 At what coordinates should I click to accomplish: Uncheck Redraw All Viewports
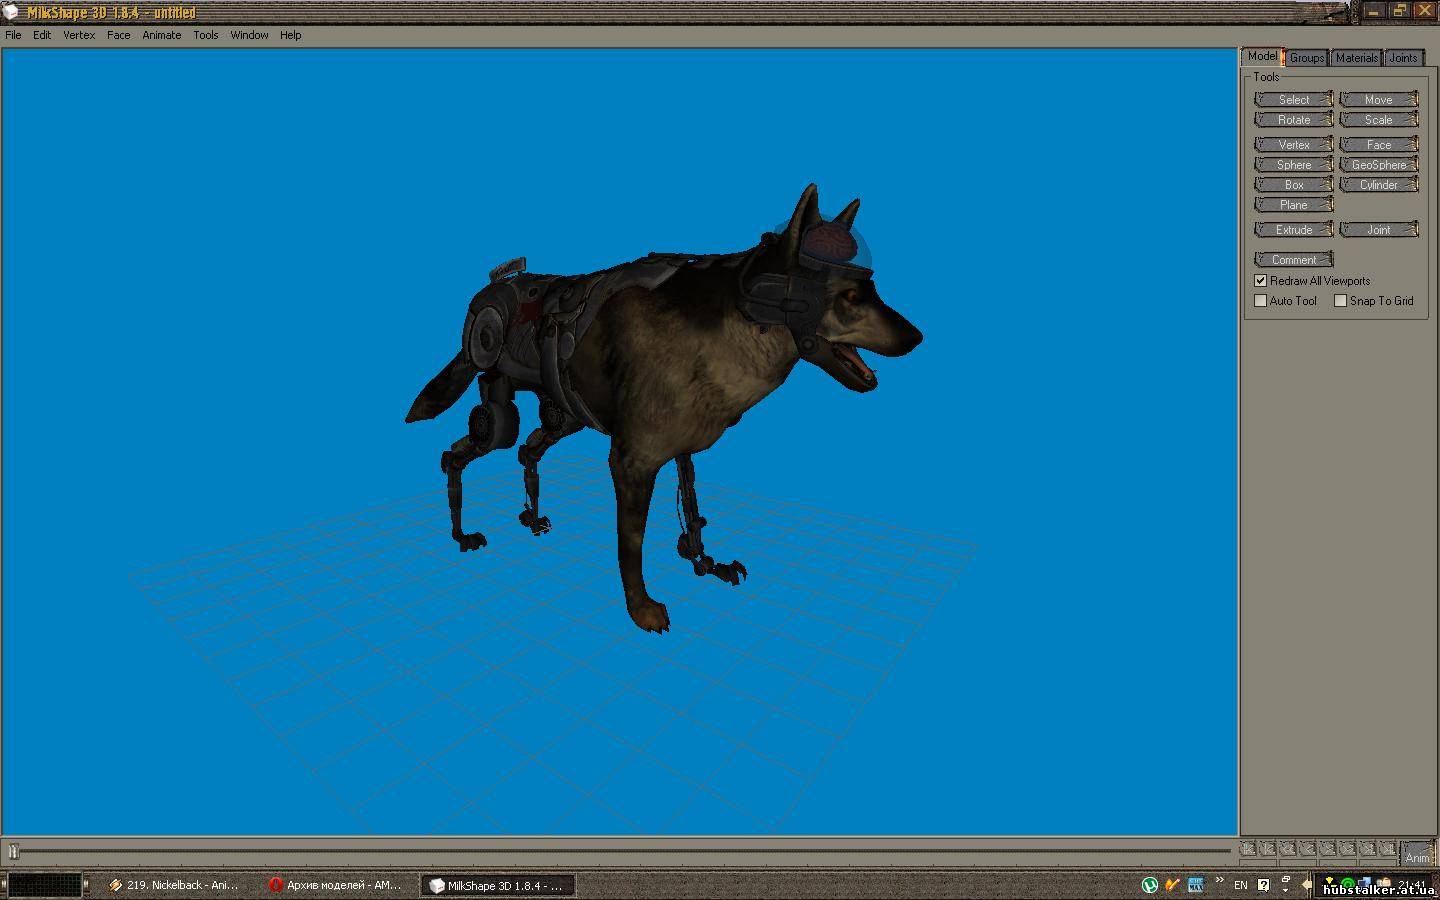(1261, 281)
